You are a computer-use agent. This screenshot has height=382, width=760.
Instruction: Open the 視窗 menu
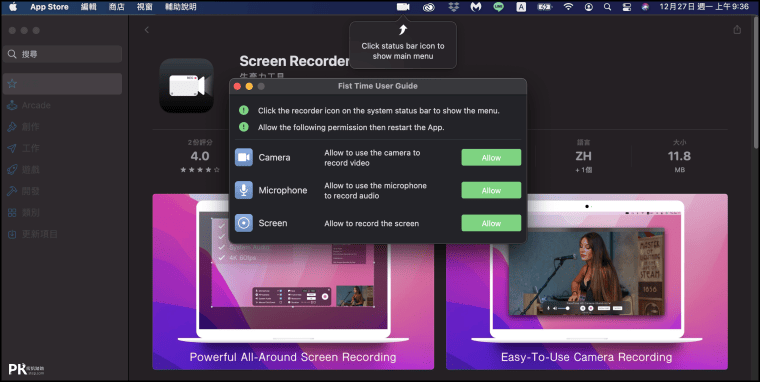(x=144, y=7)
